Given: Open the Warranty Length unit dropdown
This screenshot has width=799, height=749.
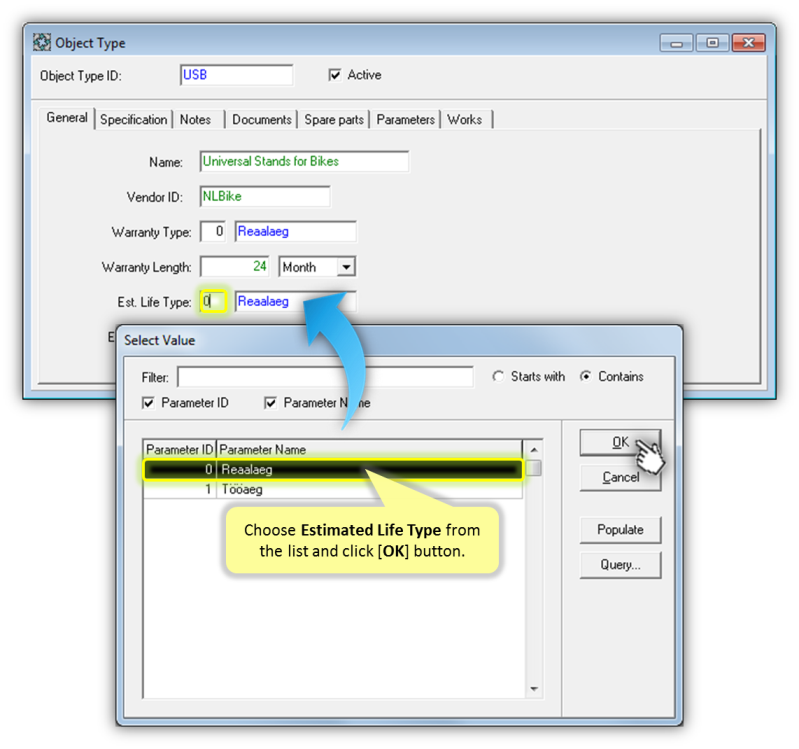Looking at the screenshot, I should (x=346, y=267).
